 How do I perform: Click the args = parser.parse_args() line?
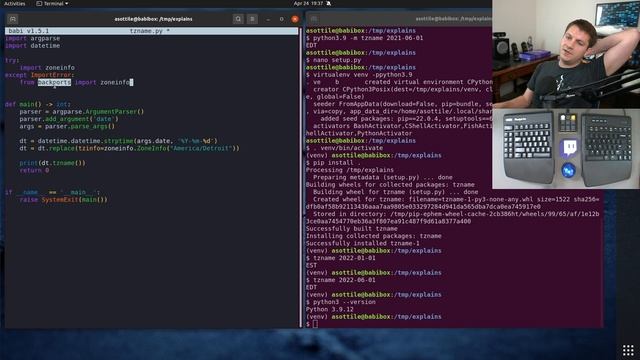pyautogui.click(x=67, y=127)
